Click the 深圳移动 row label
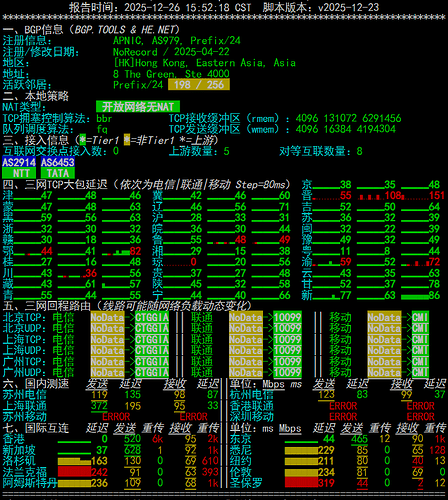This screenshot has height=500, width=448. (252, 417)
